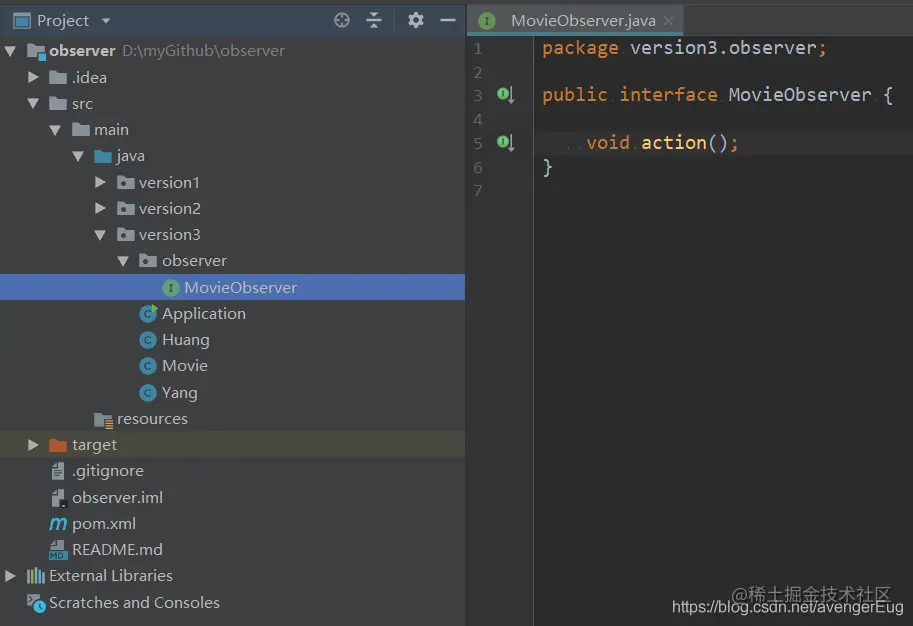Close the MovieObserver.java tab

(x=668, y=20)
